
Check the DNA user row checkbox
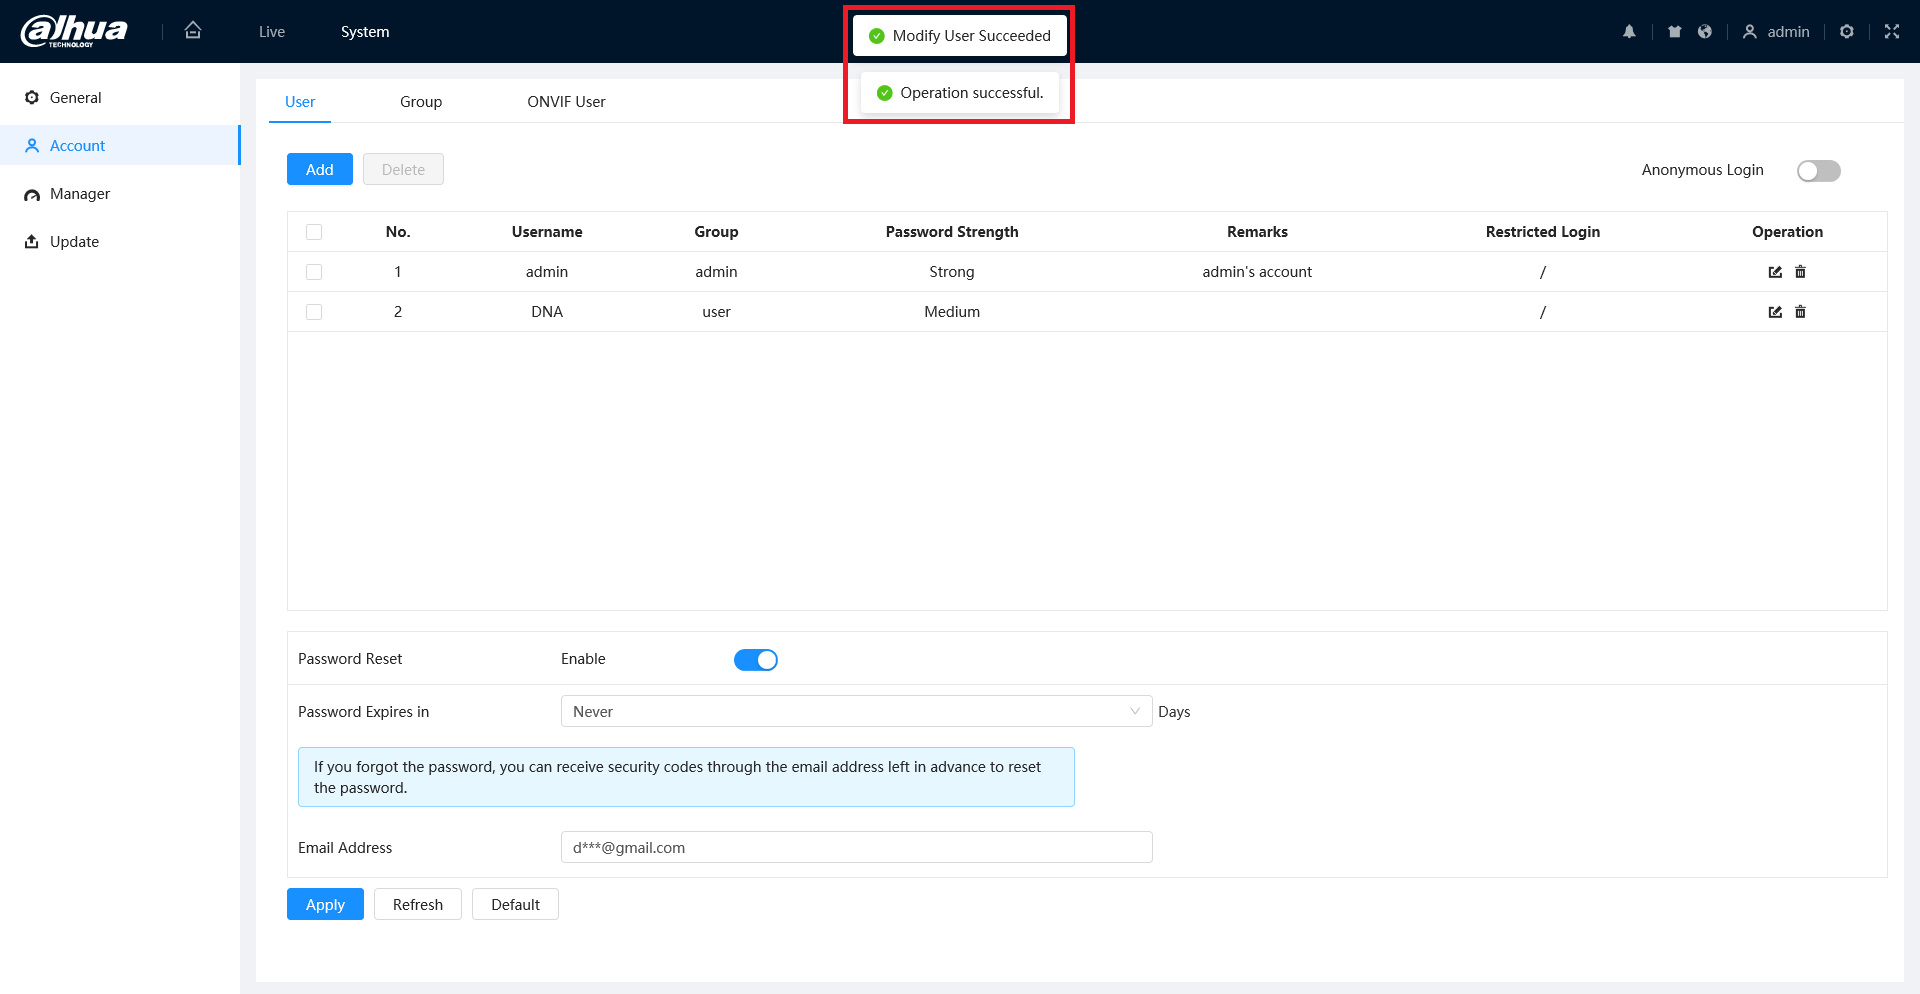coord(314,312)
